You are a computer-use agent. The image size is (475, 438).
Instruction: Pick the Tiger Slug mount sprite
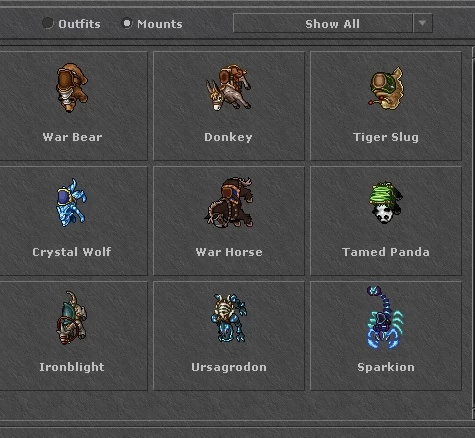386,88
